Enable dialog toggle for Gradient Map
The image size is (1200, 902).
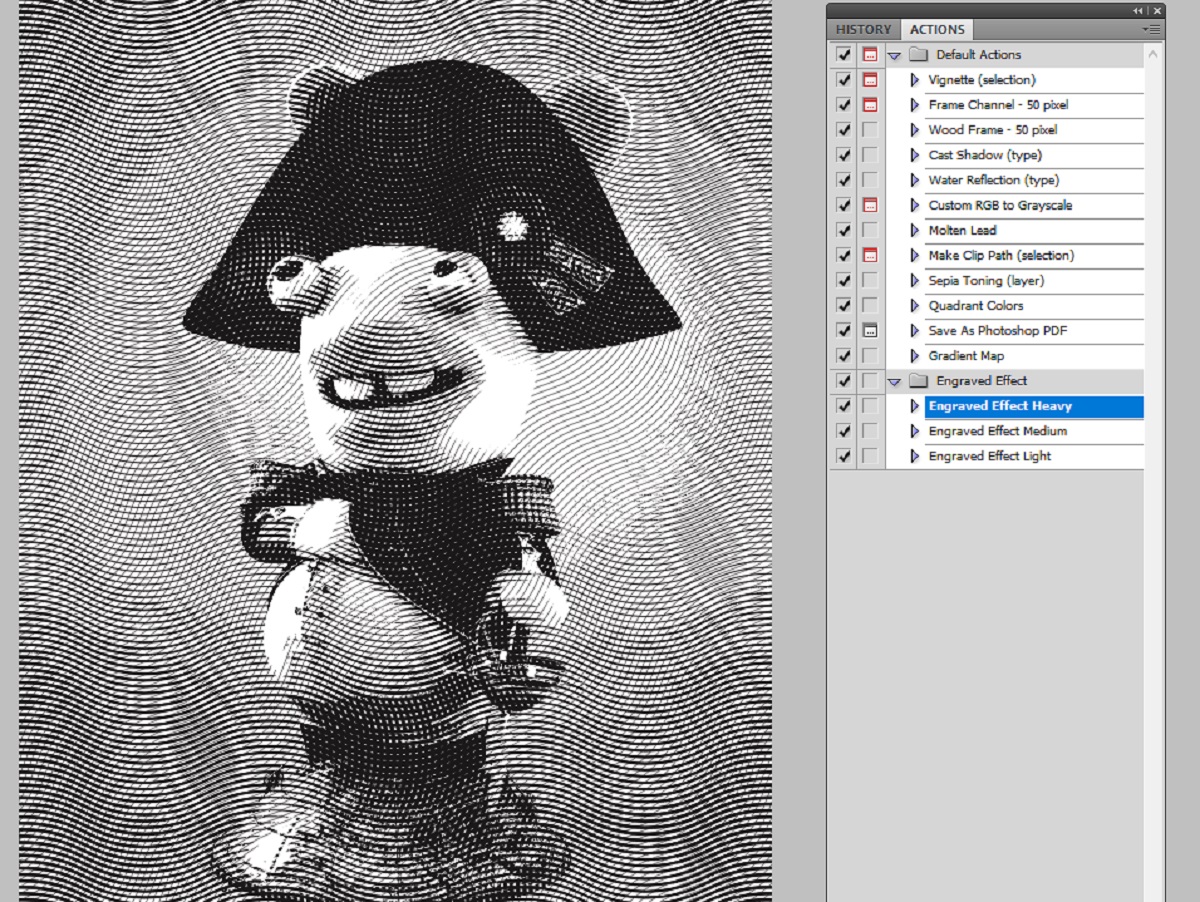[x=870, y=355]
